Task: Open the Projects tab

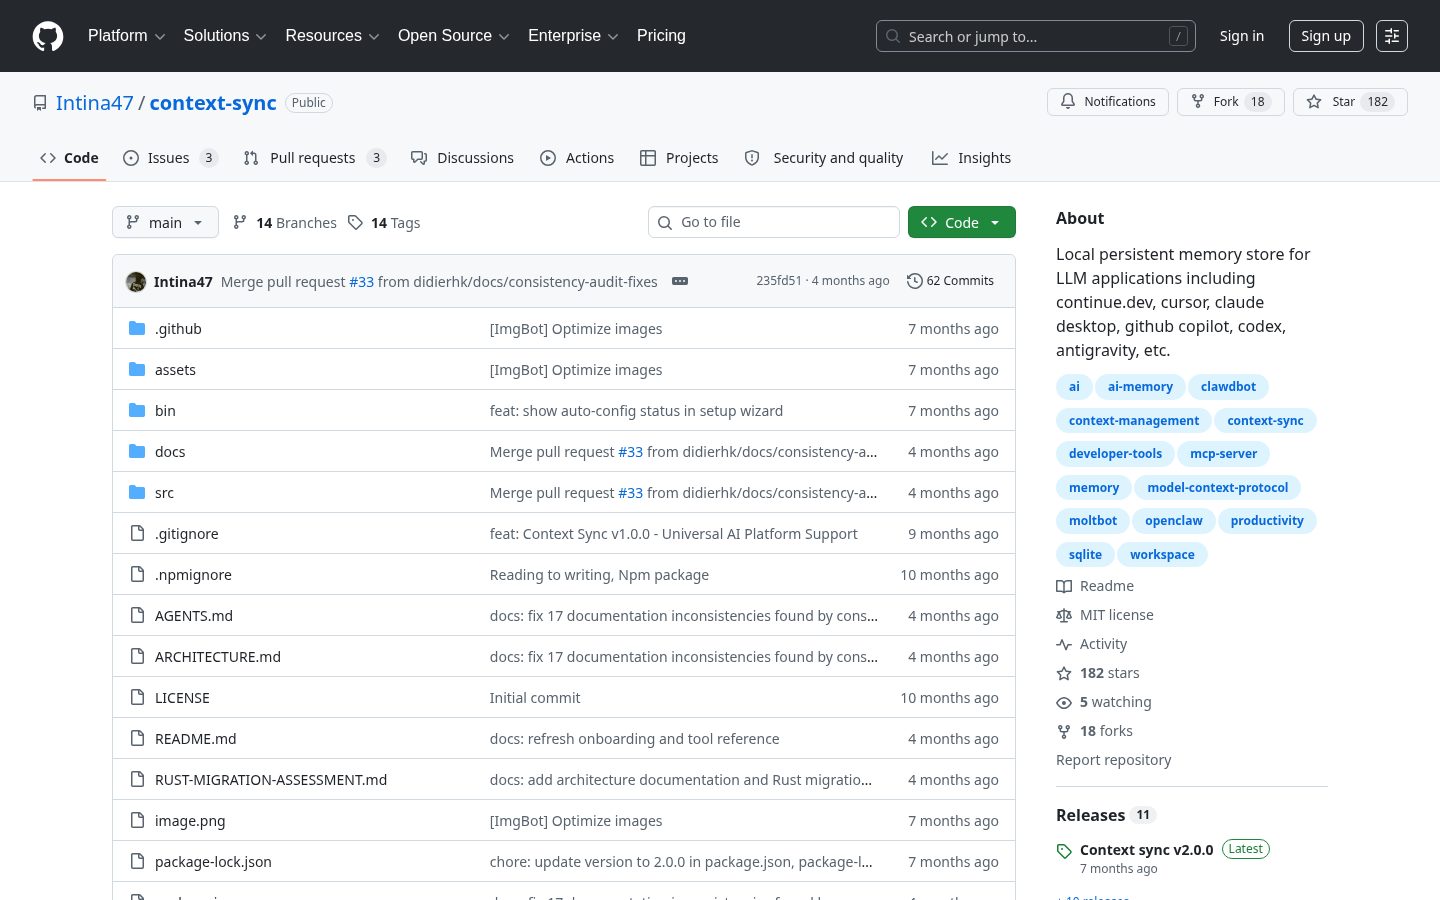Action: click(679, 158)
